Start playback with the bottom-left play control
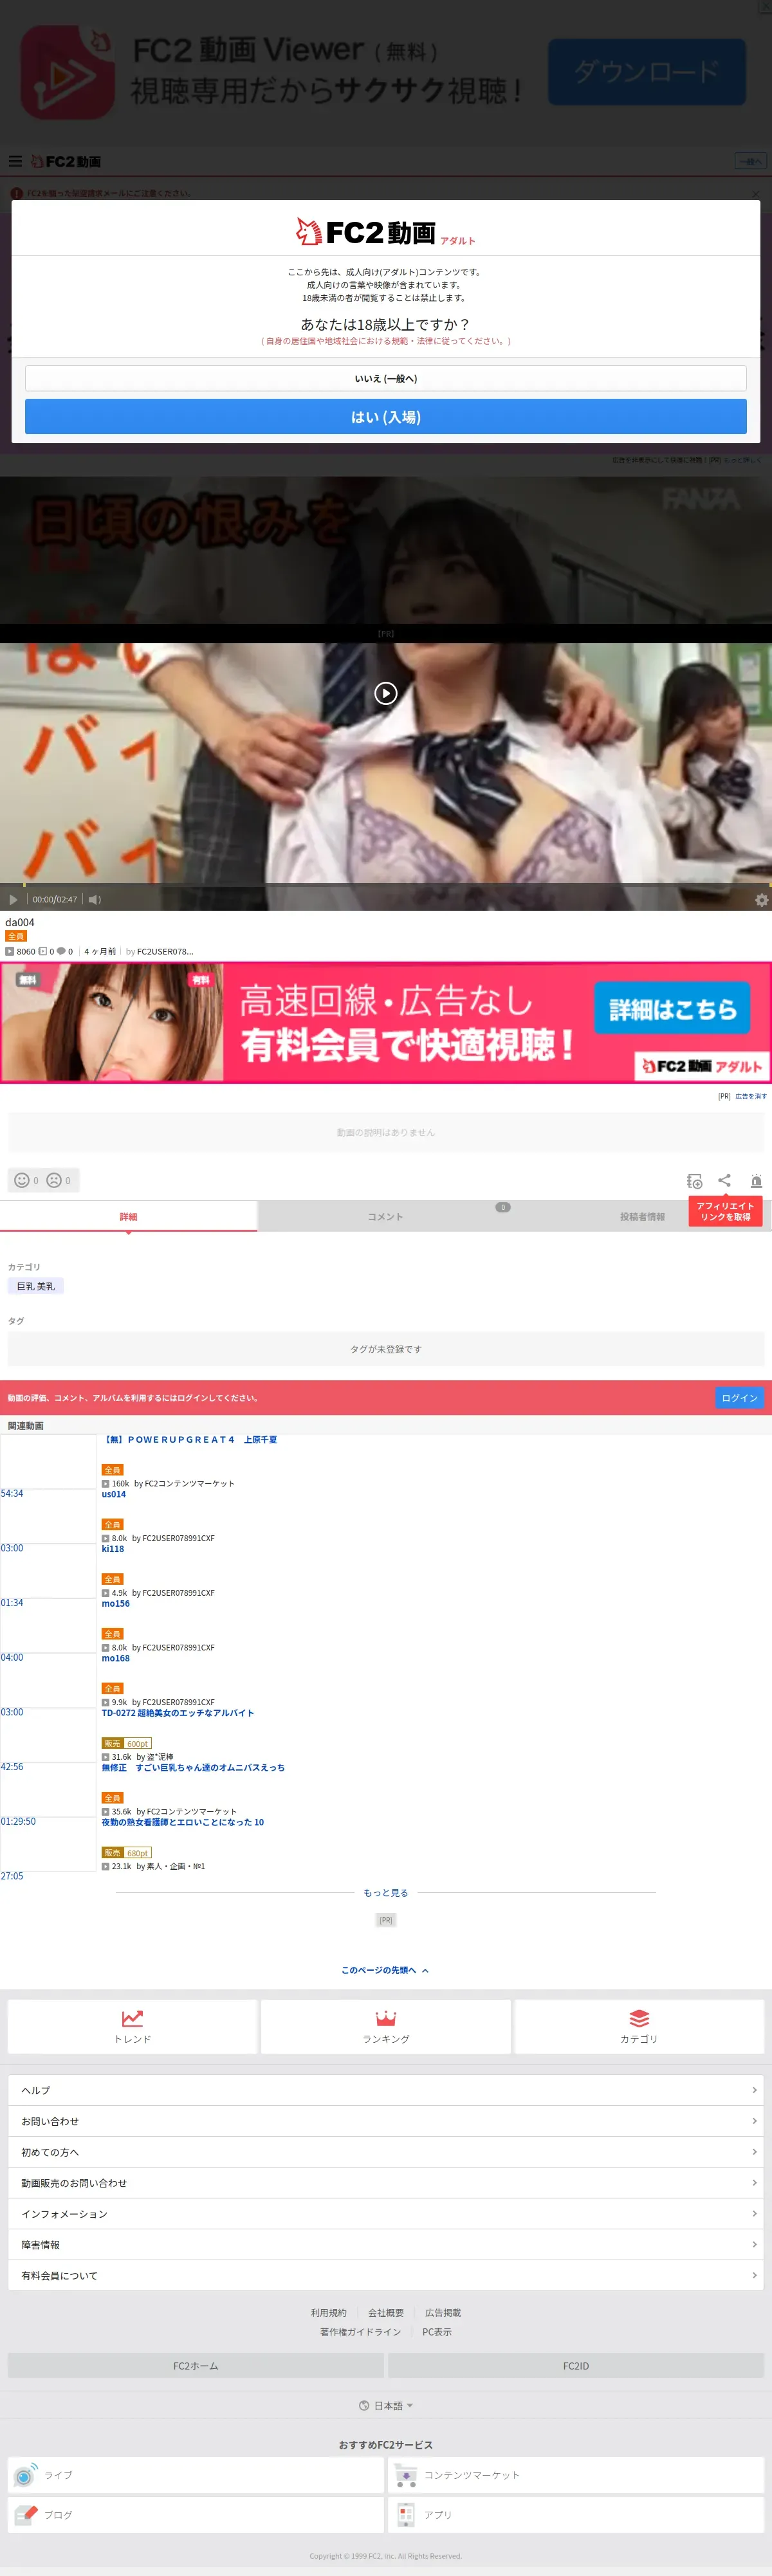Image resolution: width=772 pixels, height=2576 pixels. 13,899
